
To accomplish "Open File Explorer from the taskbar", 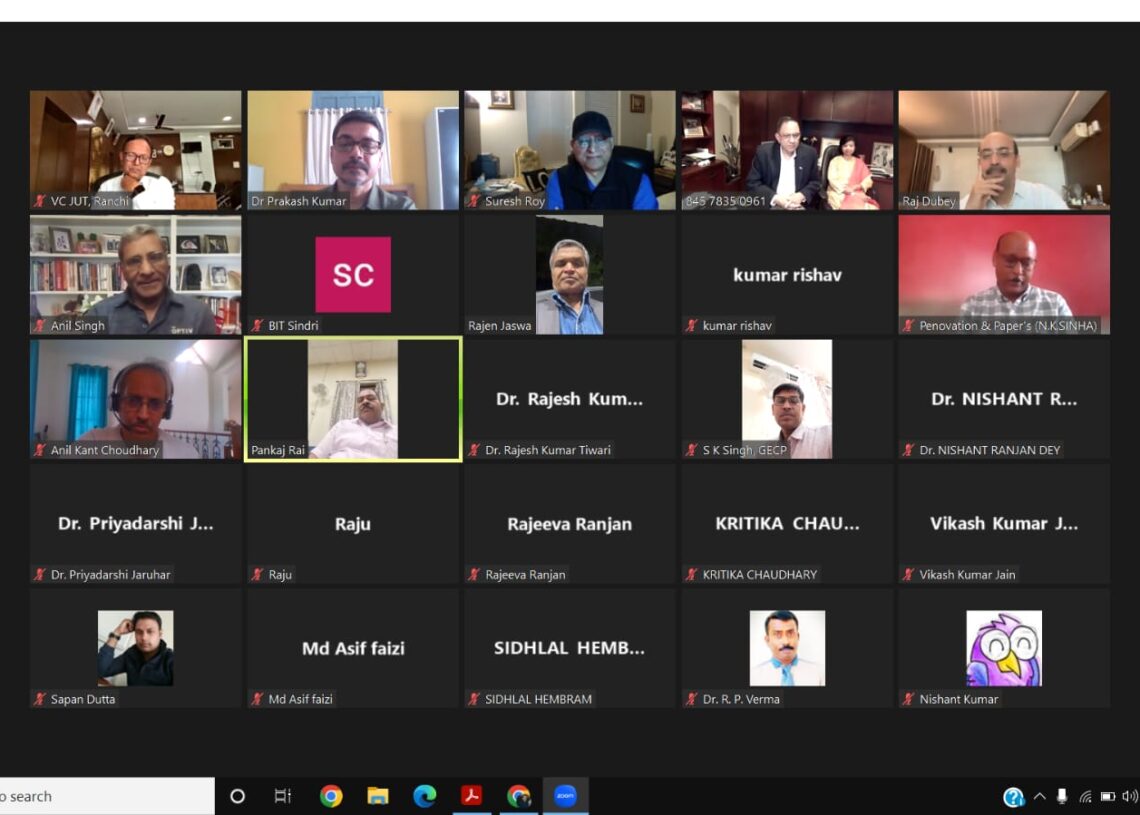I will [x=378, y=796].
